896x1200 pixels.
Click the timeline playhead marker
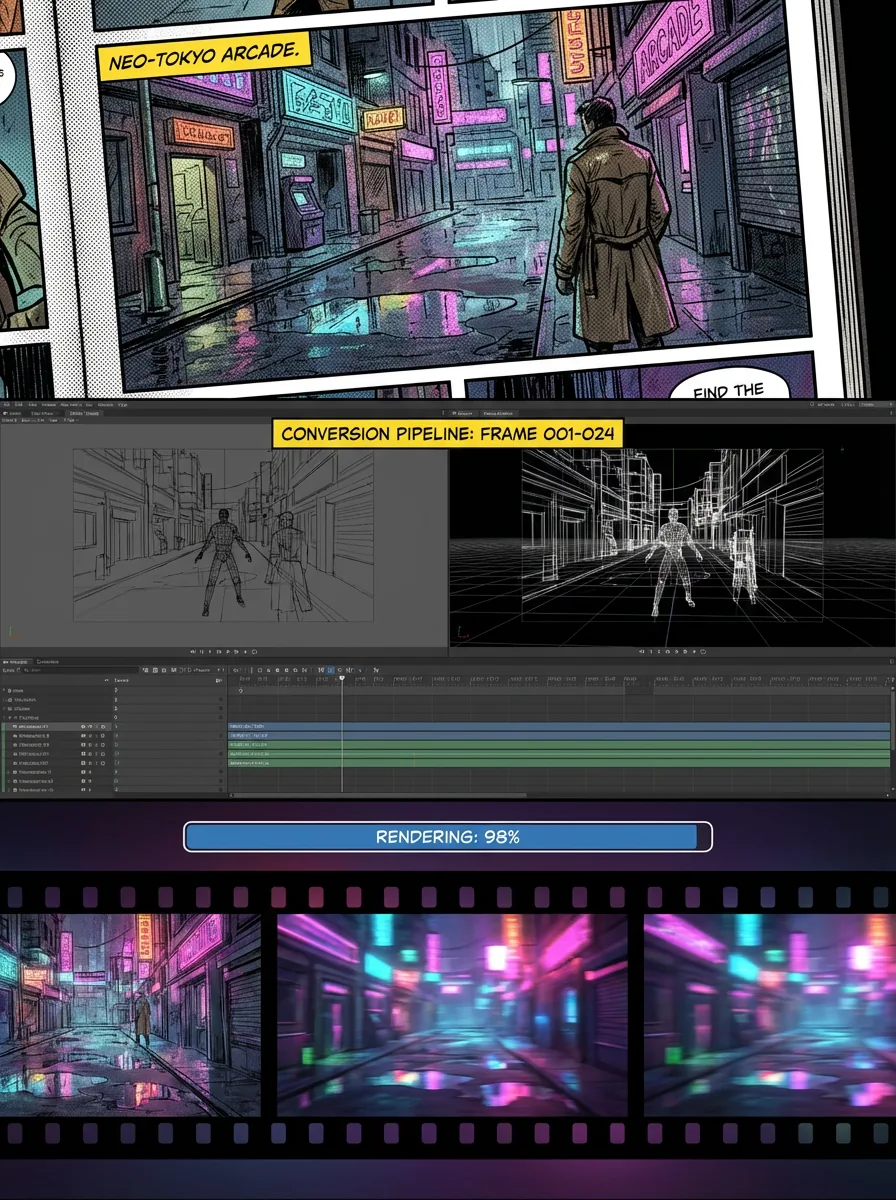pyautogui.click(x=342, y=678)
